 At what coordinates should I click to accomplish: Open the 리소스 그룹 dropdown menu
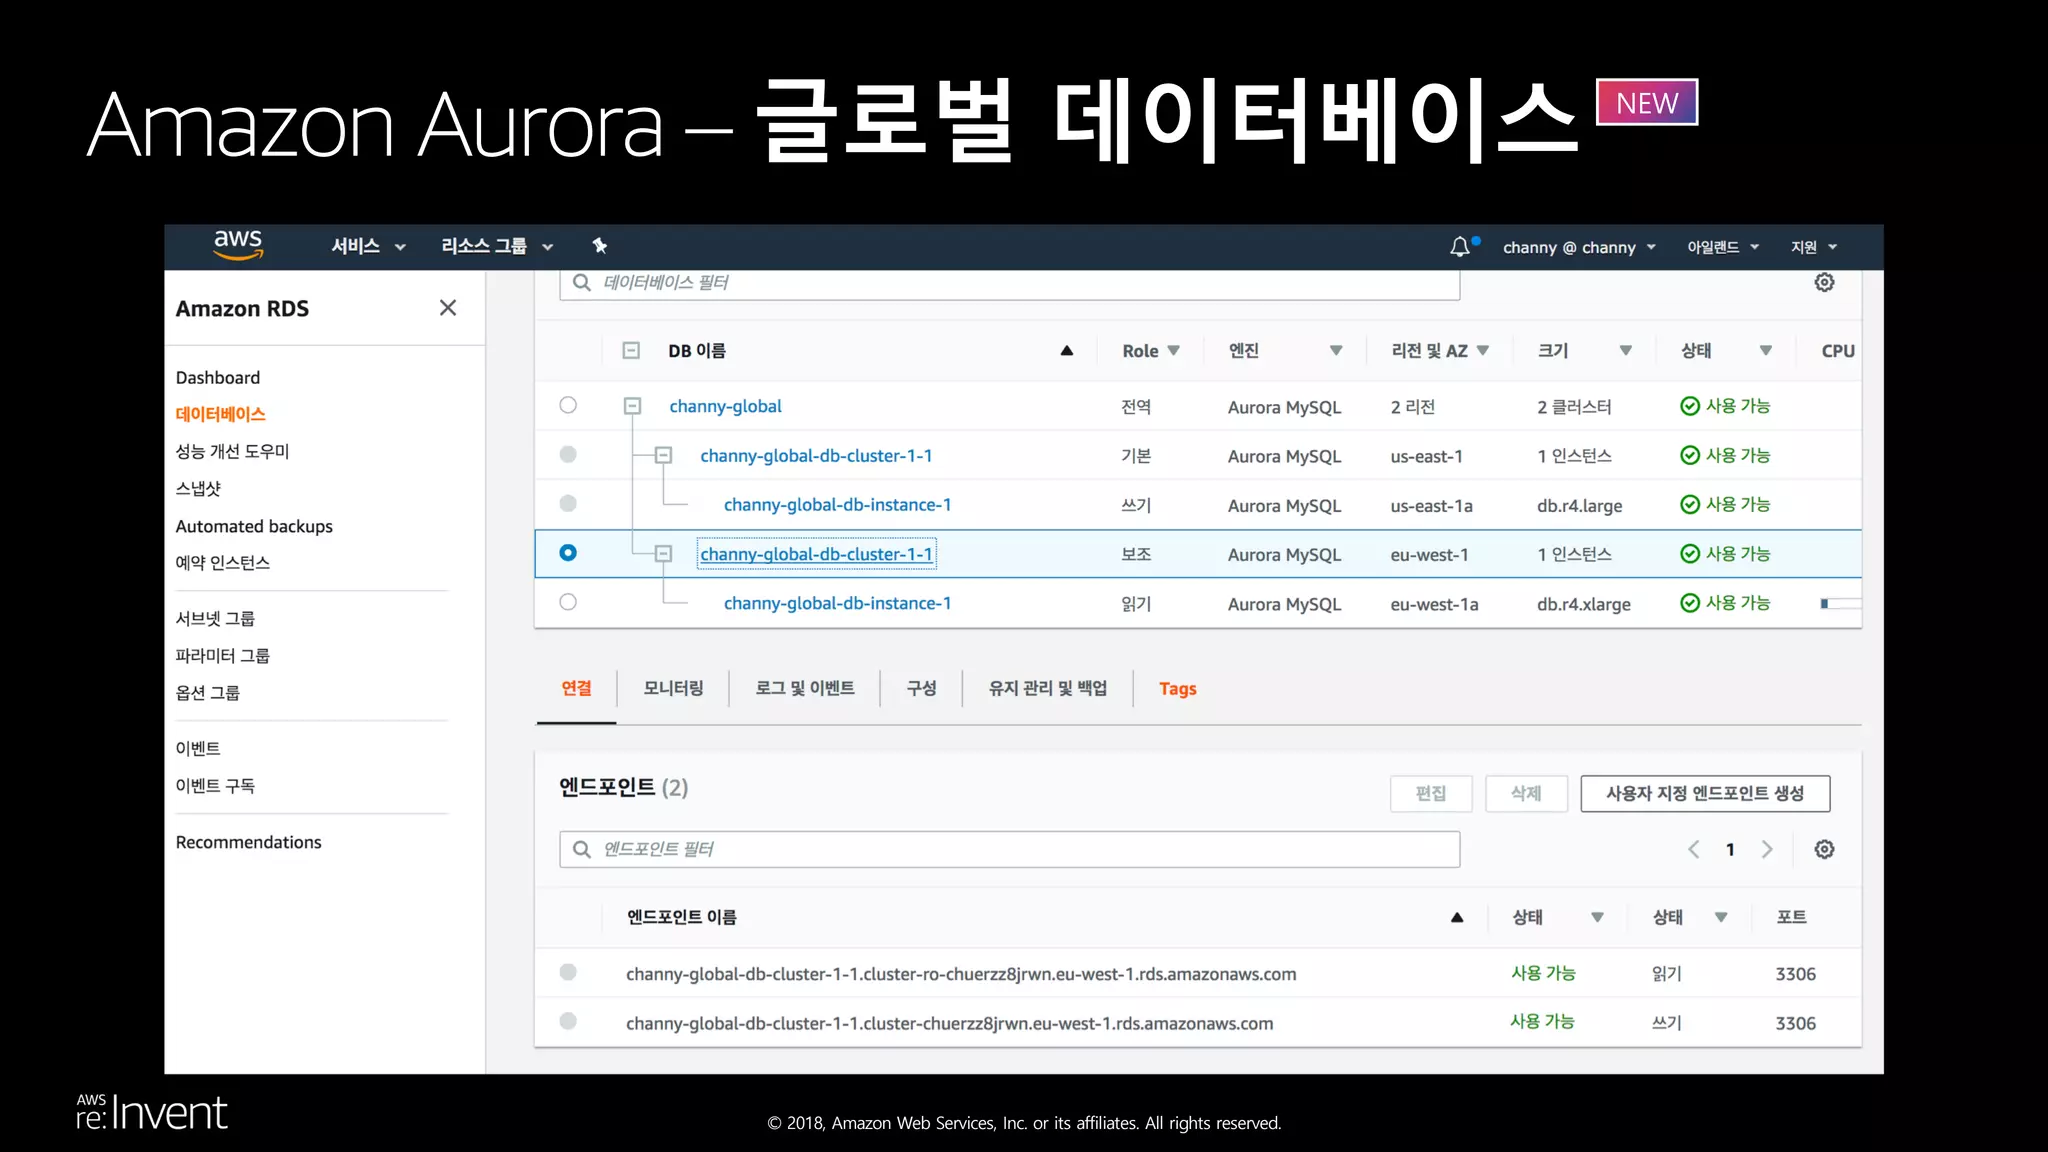497,246
